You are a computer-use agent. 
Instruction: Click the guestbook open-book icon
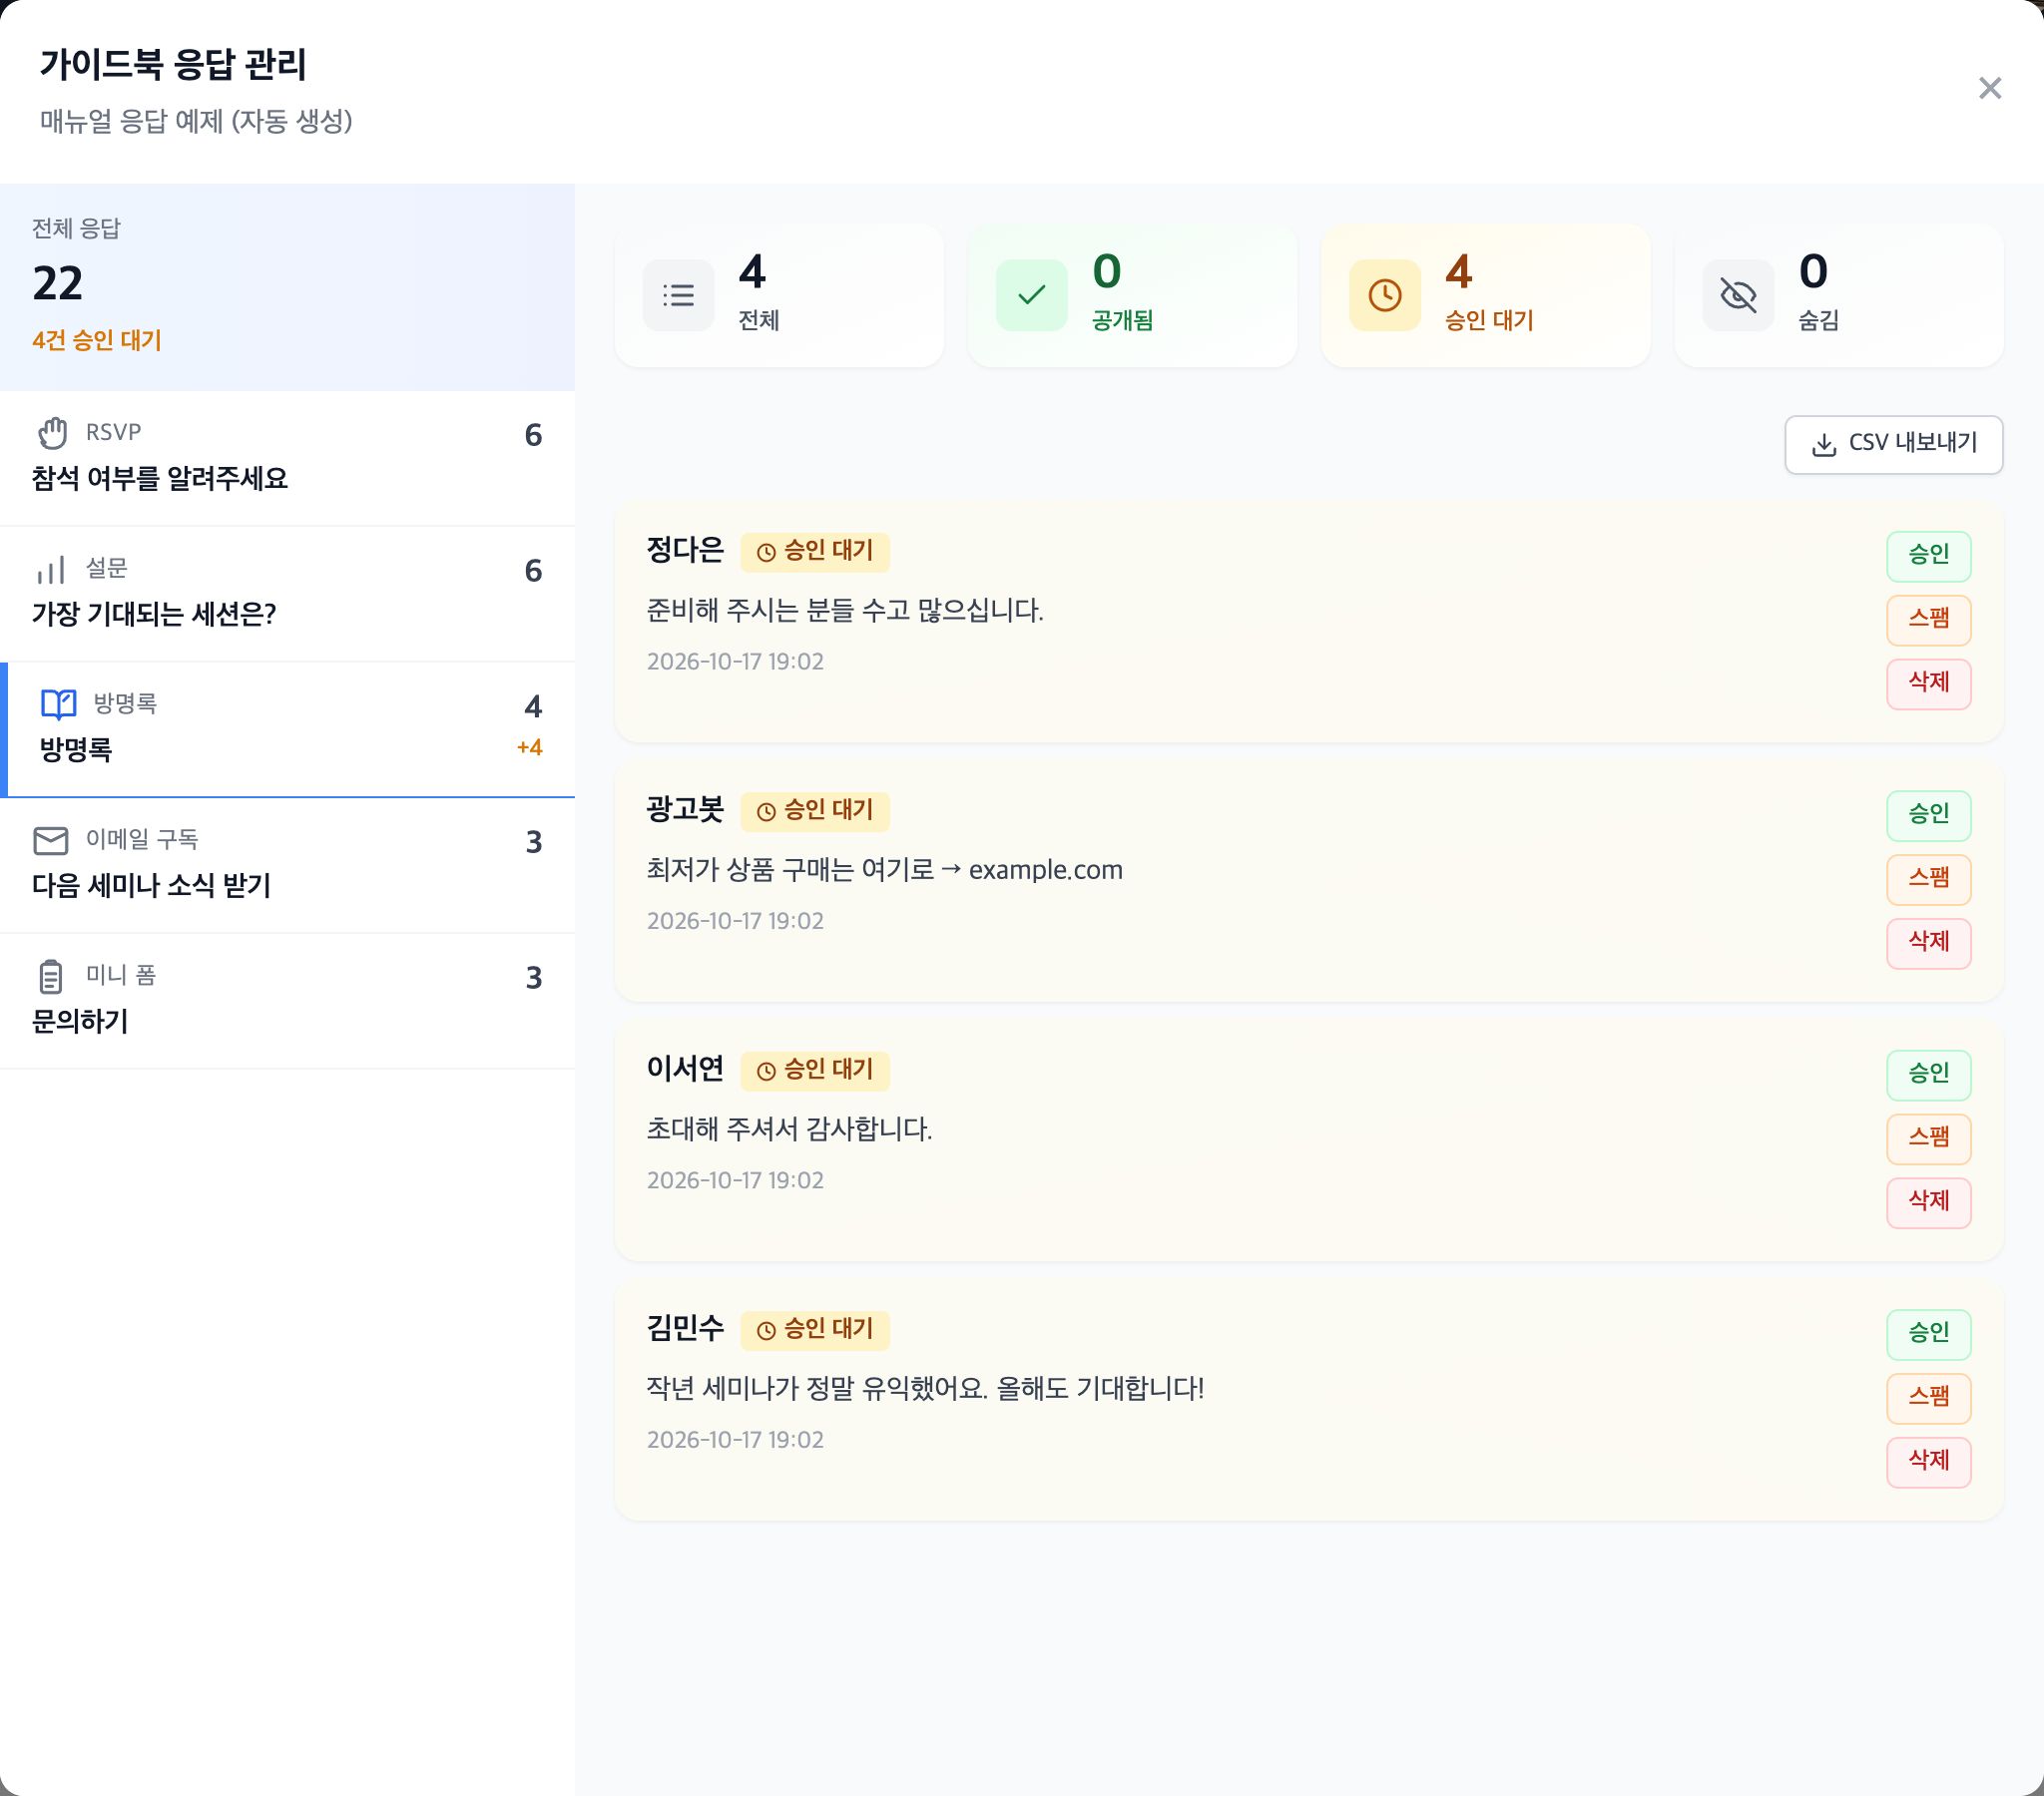click(59, 704)
